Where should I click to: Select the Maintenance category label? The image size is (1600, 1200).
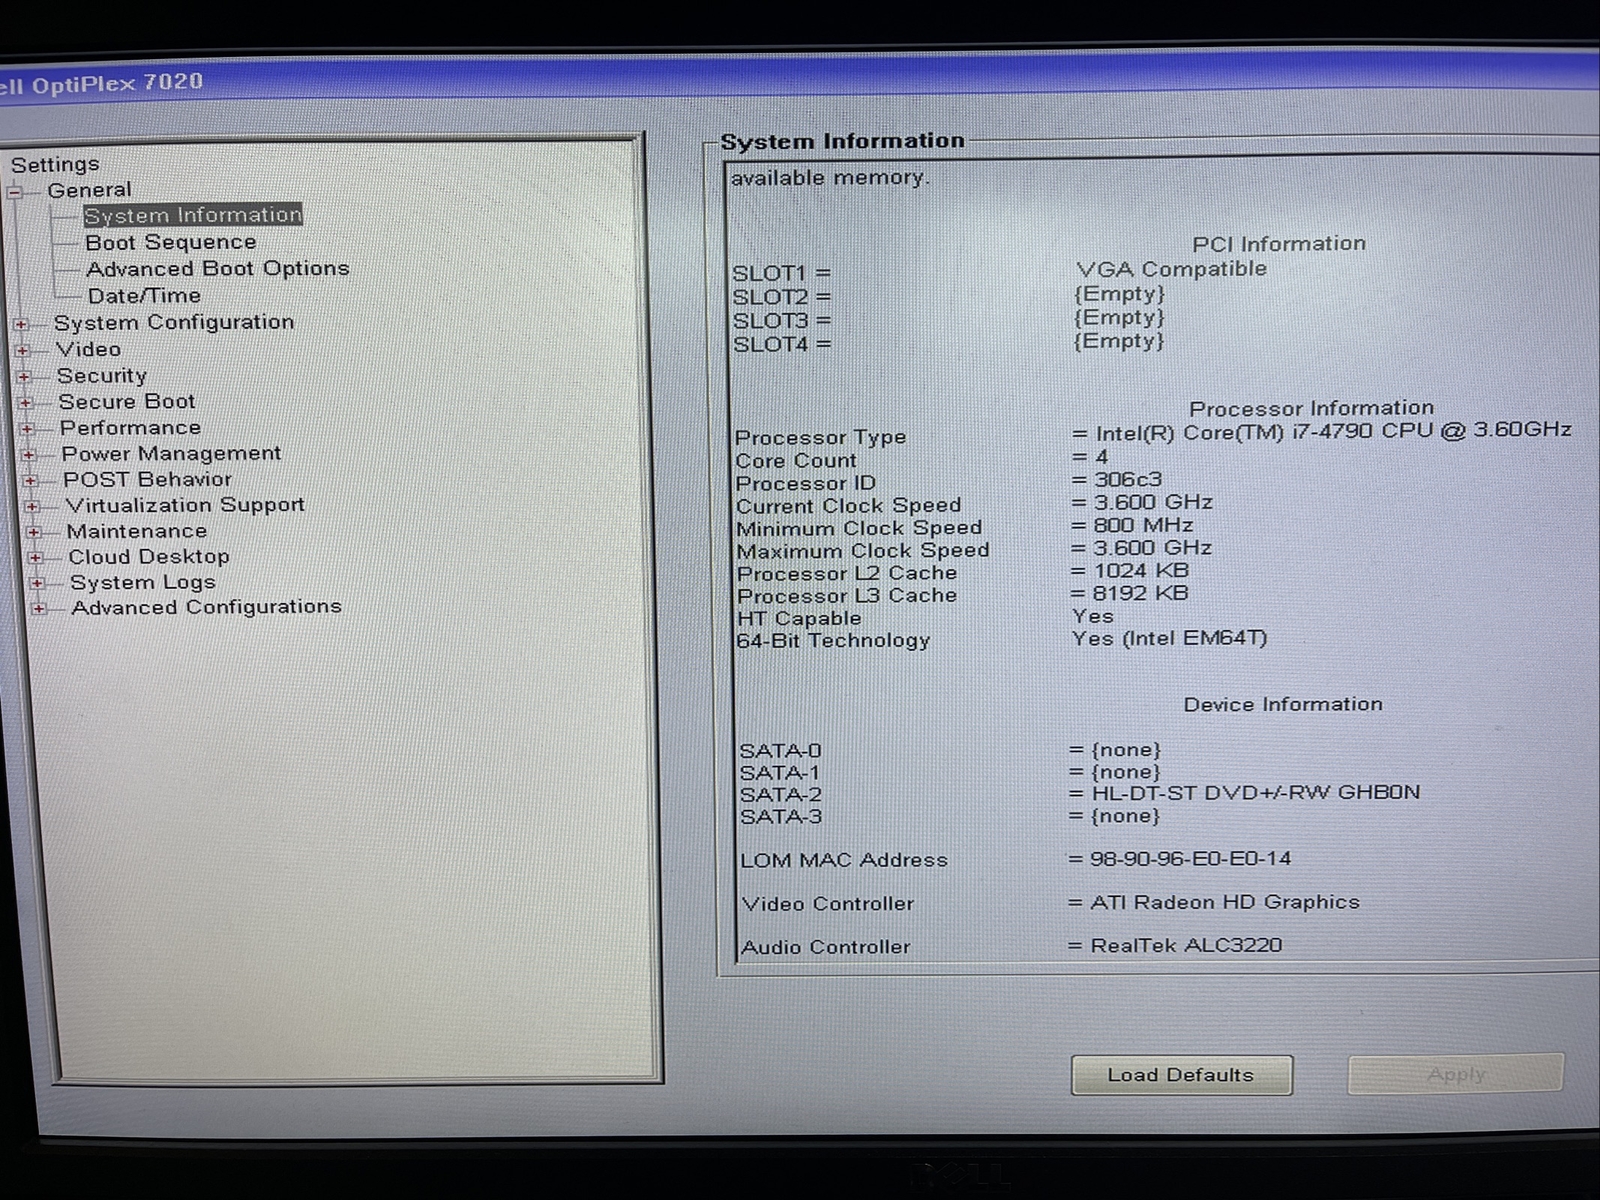point(137,531)
